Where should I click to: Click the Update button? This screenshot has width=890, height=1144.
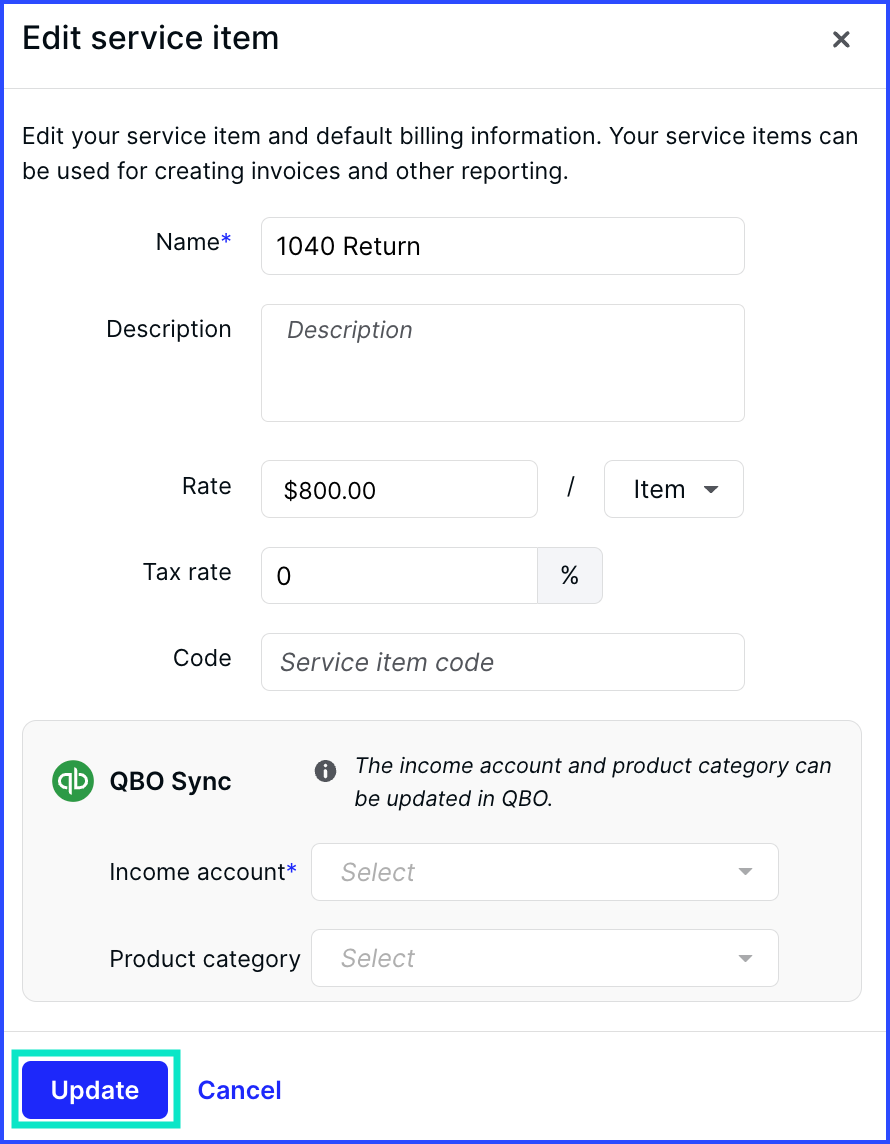[95, 1090]
